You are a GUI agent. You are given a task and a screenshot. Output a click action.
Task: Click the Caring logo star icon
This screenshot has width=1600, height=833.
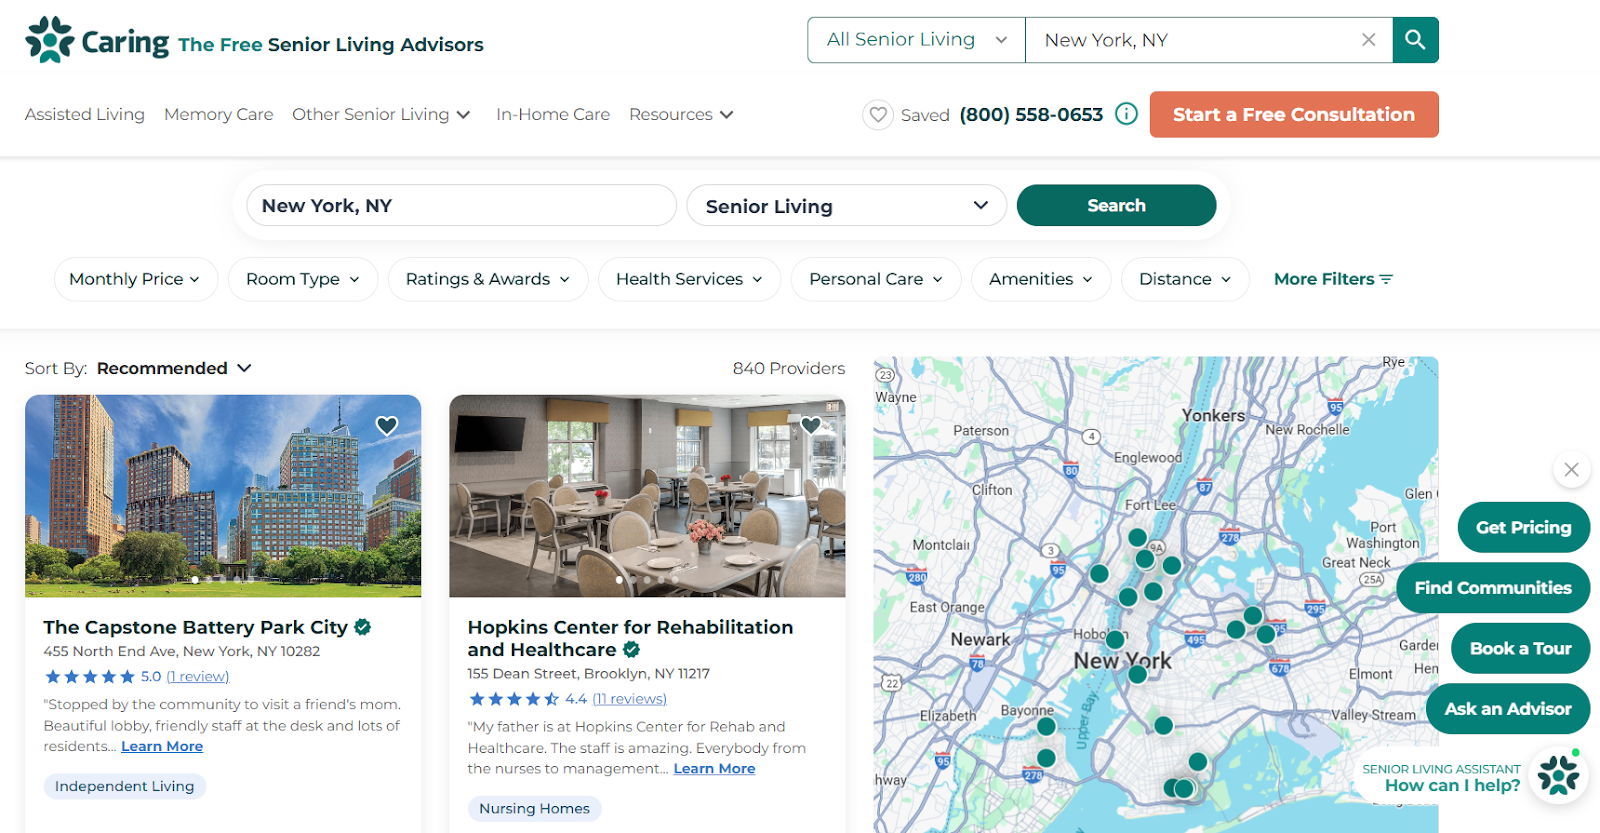click(x=50, y=40)
